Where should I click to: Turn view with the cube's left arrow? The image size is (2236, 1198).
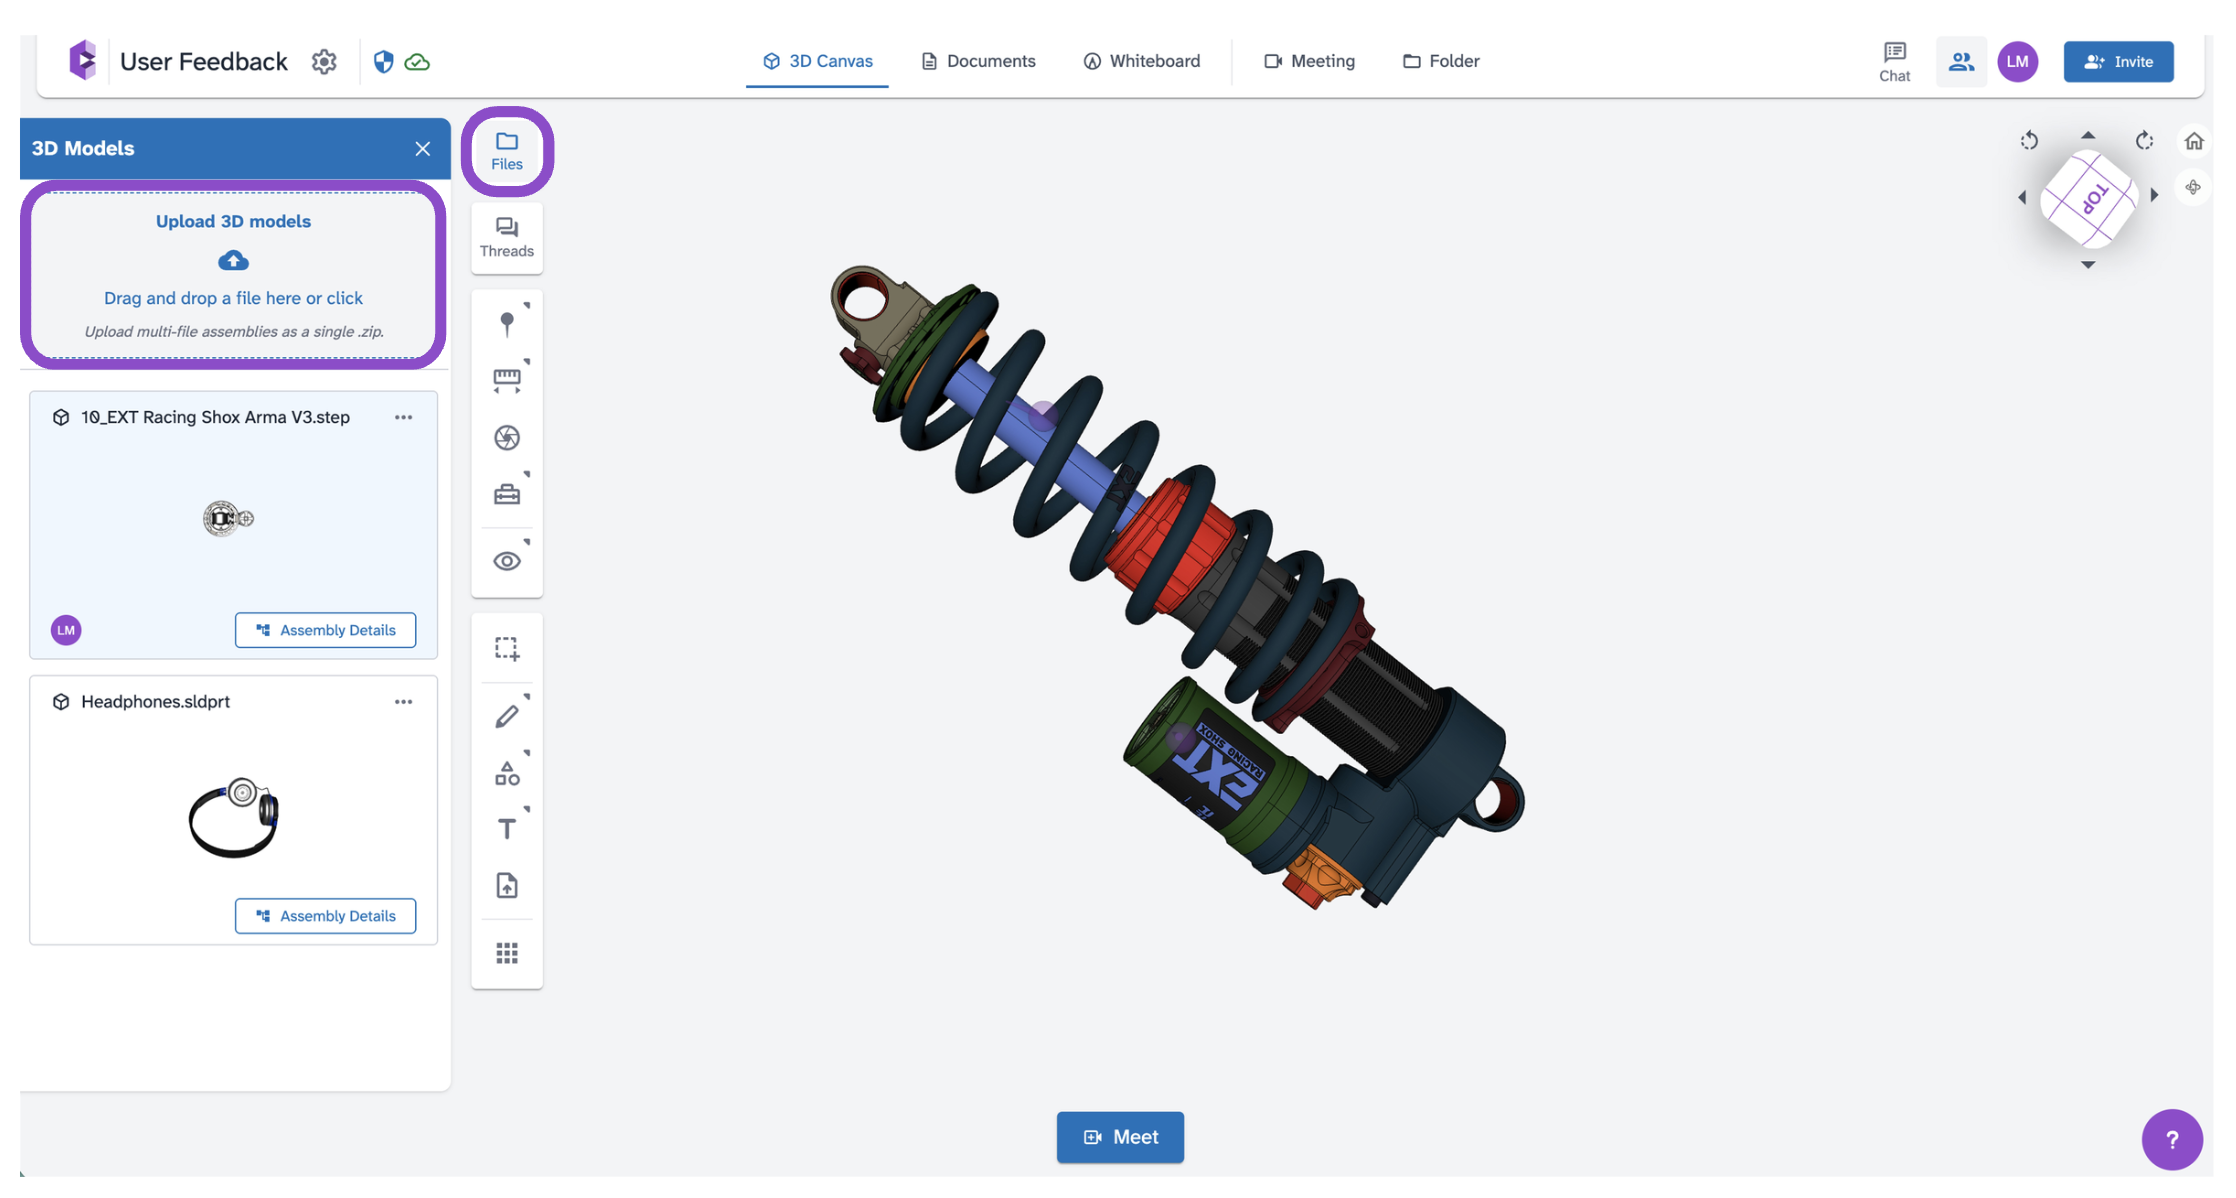pos(2022,197)
